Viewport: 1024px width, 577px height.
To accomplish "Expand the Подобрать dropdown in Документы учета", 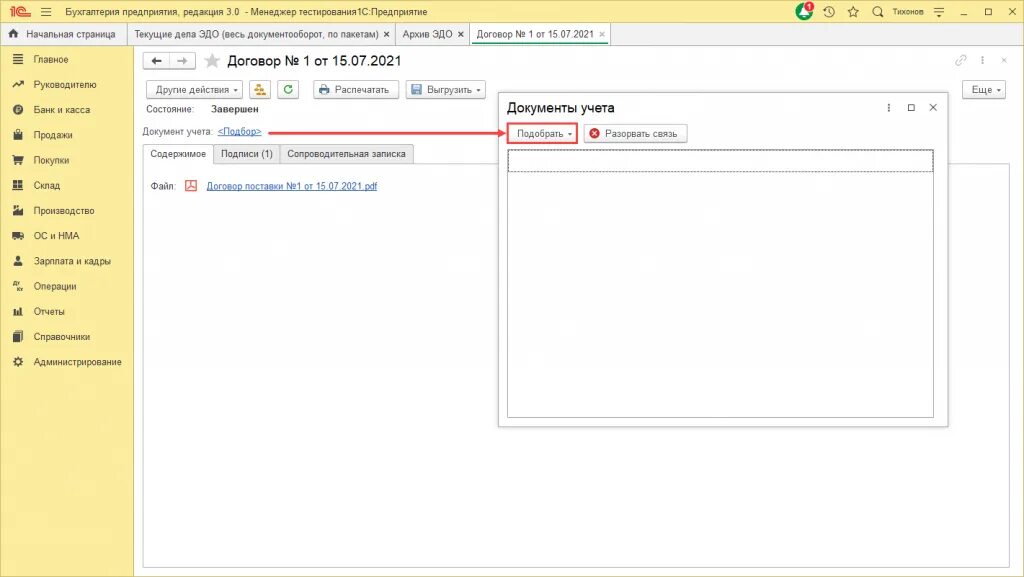I will point(542,133).
